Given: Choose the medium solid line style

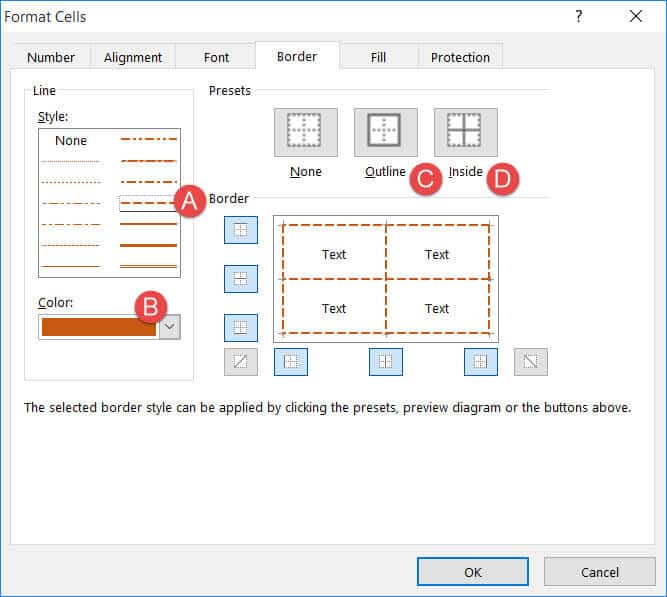Looking at the screenshot, I should [x=148, y=224].
